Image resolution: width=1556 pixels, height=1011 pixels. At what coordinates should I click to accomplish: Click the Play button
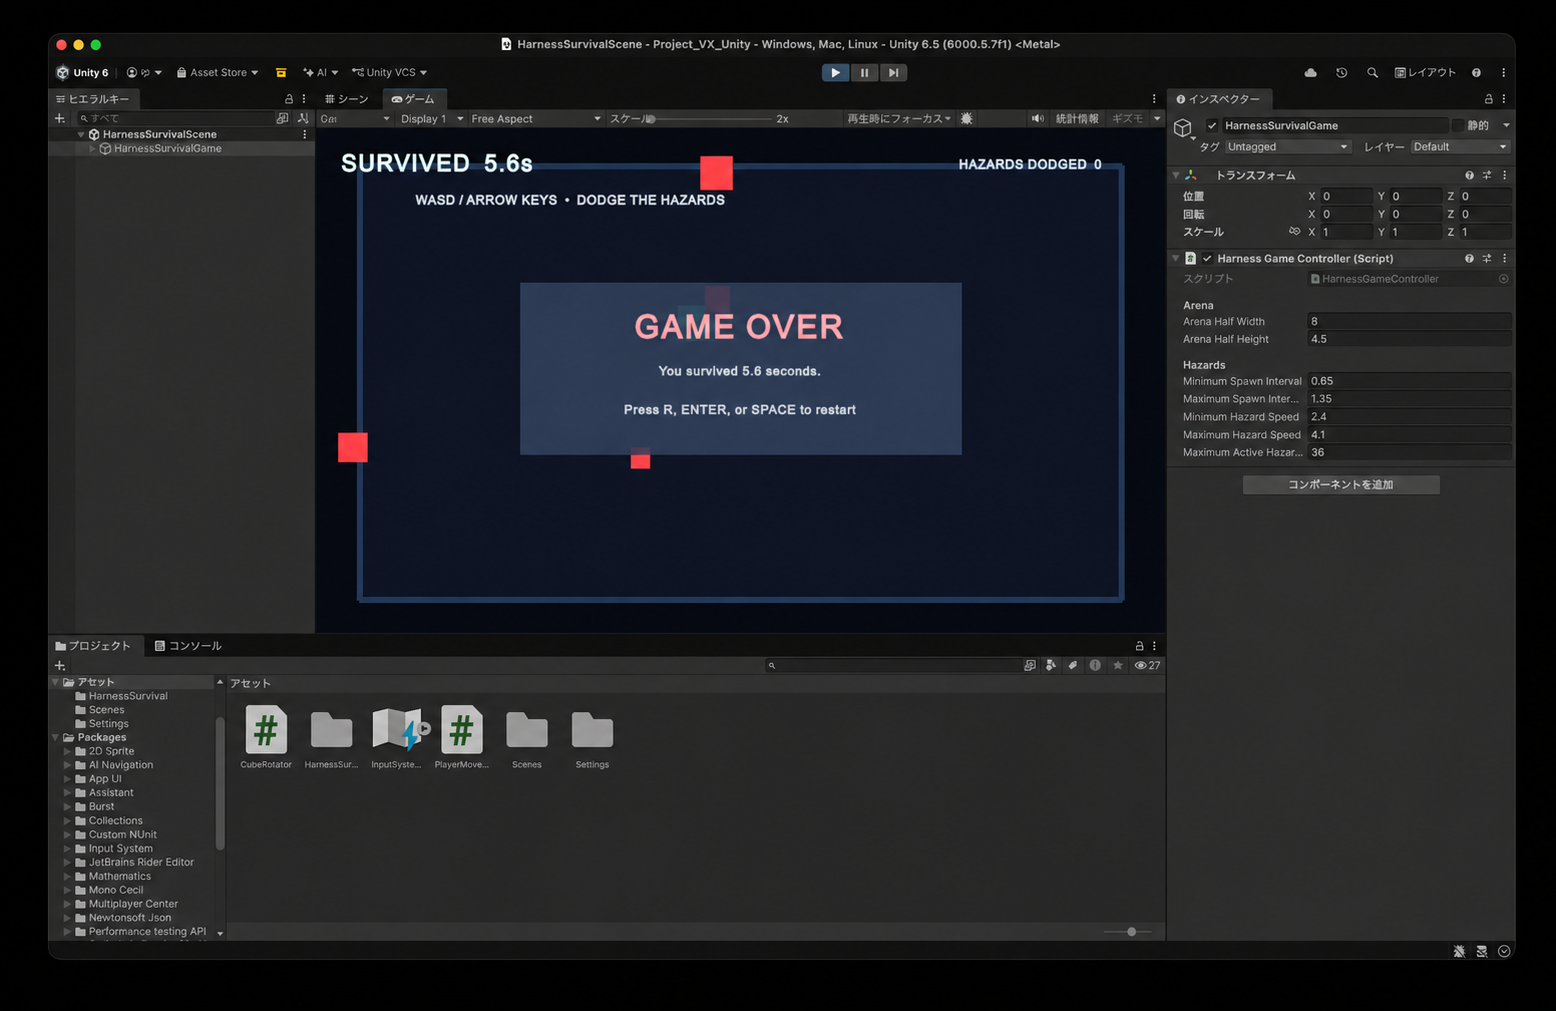click(835, 73)
